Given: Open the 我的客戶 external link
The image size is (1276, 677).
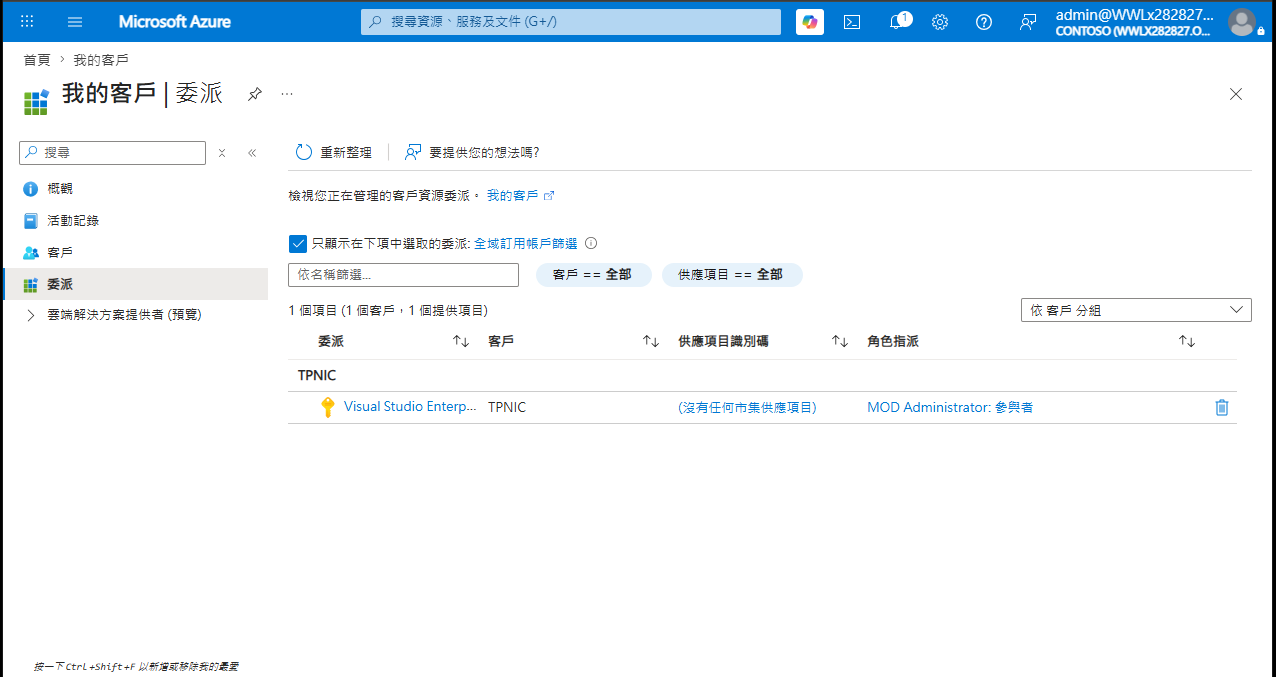Looking at the screenshot, I should pyautogui.click(x=520, y=196).
